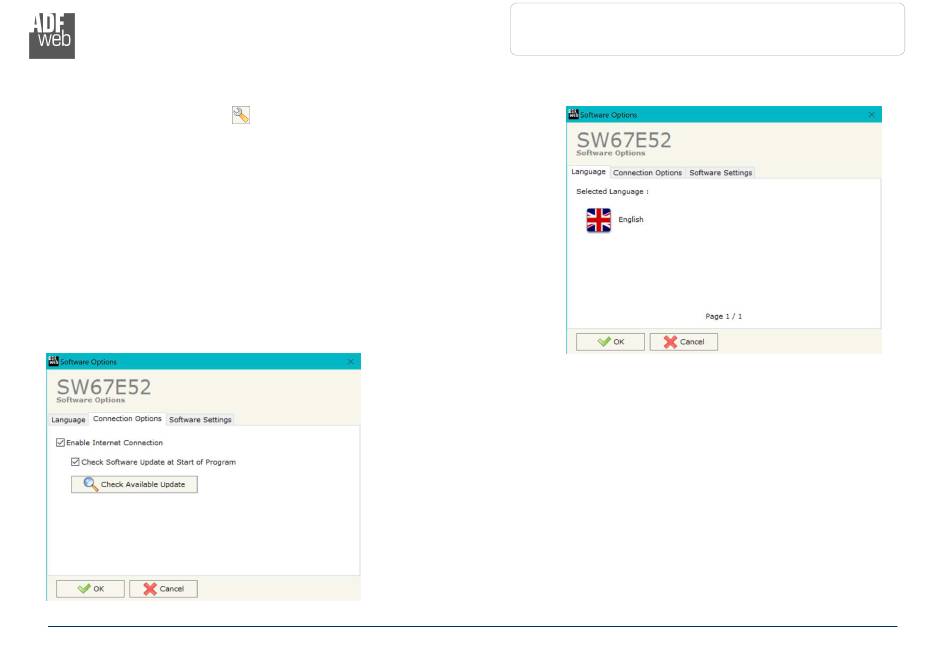Switch to Software Settings tab in upper window
The image size is (950, 659).
click(720, 173)
